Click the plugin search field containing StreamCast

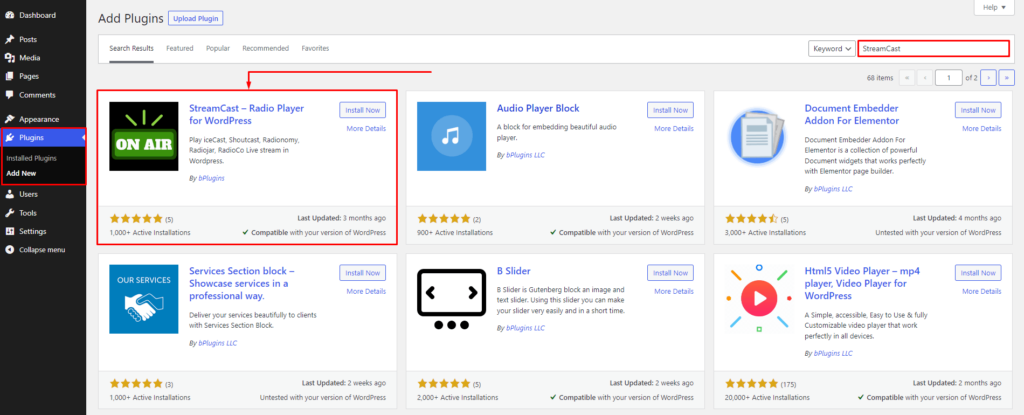(933, 48)
